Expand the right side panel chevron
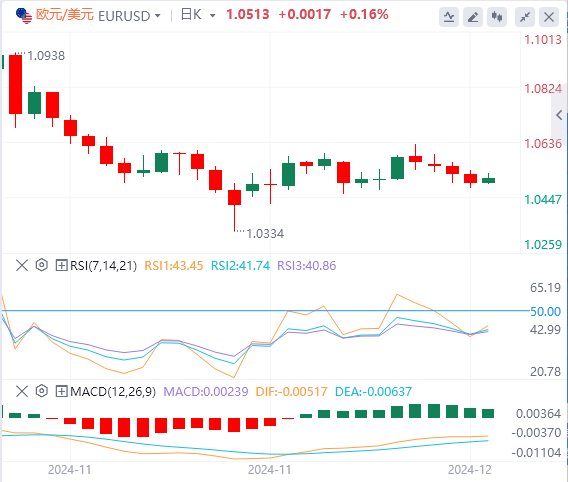Viewport: 568px width, 482px height. pyautogui.click(x=559, y=116)
